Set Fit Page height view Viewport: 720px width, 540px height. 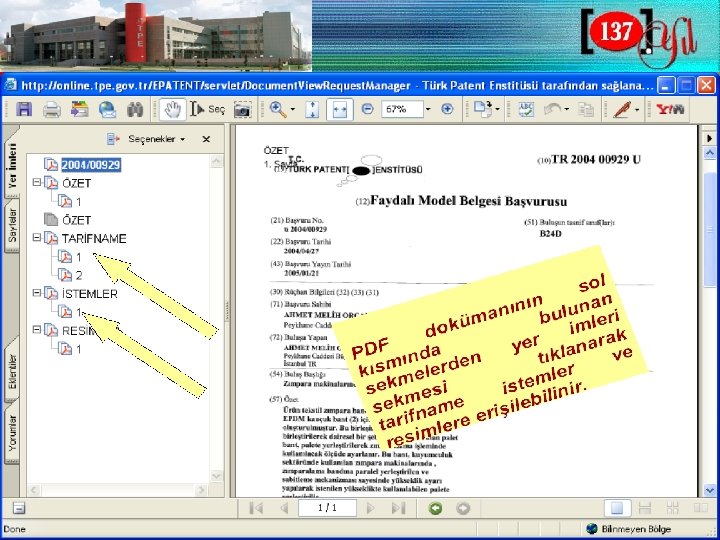pos(313,109)
